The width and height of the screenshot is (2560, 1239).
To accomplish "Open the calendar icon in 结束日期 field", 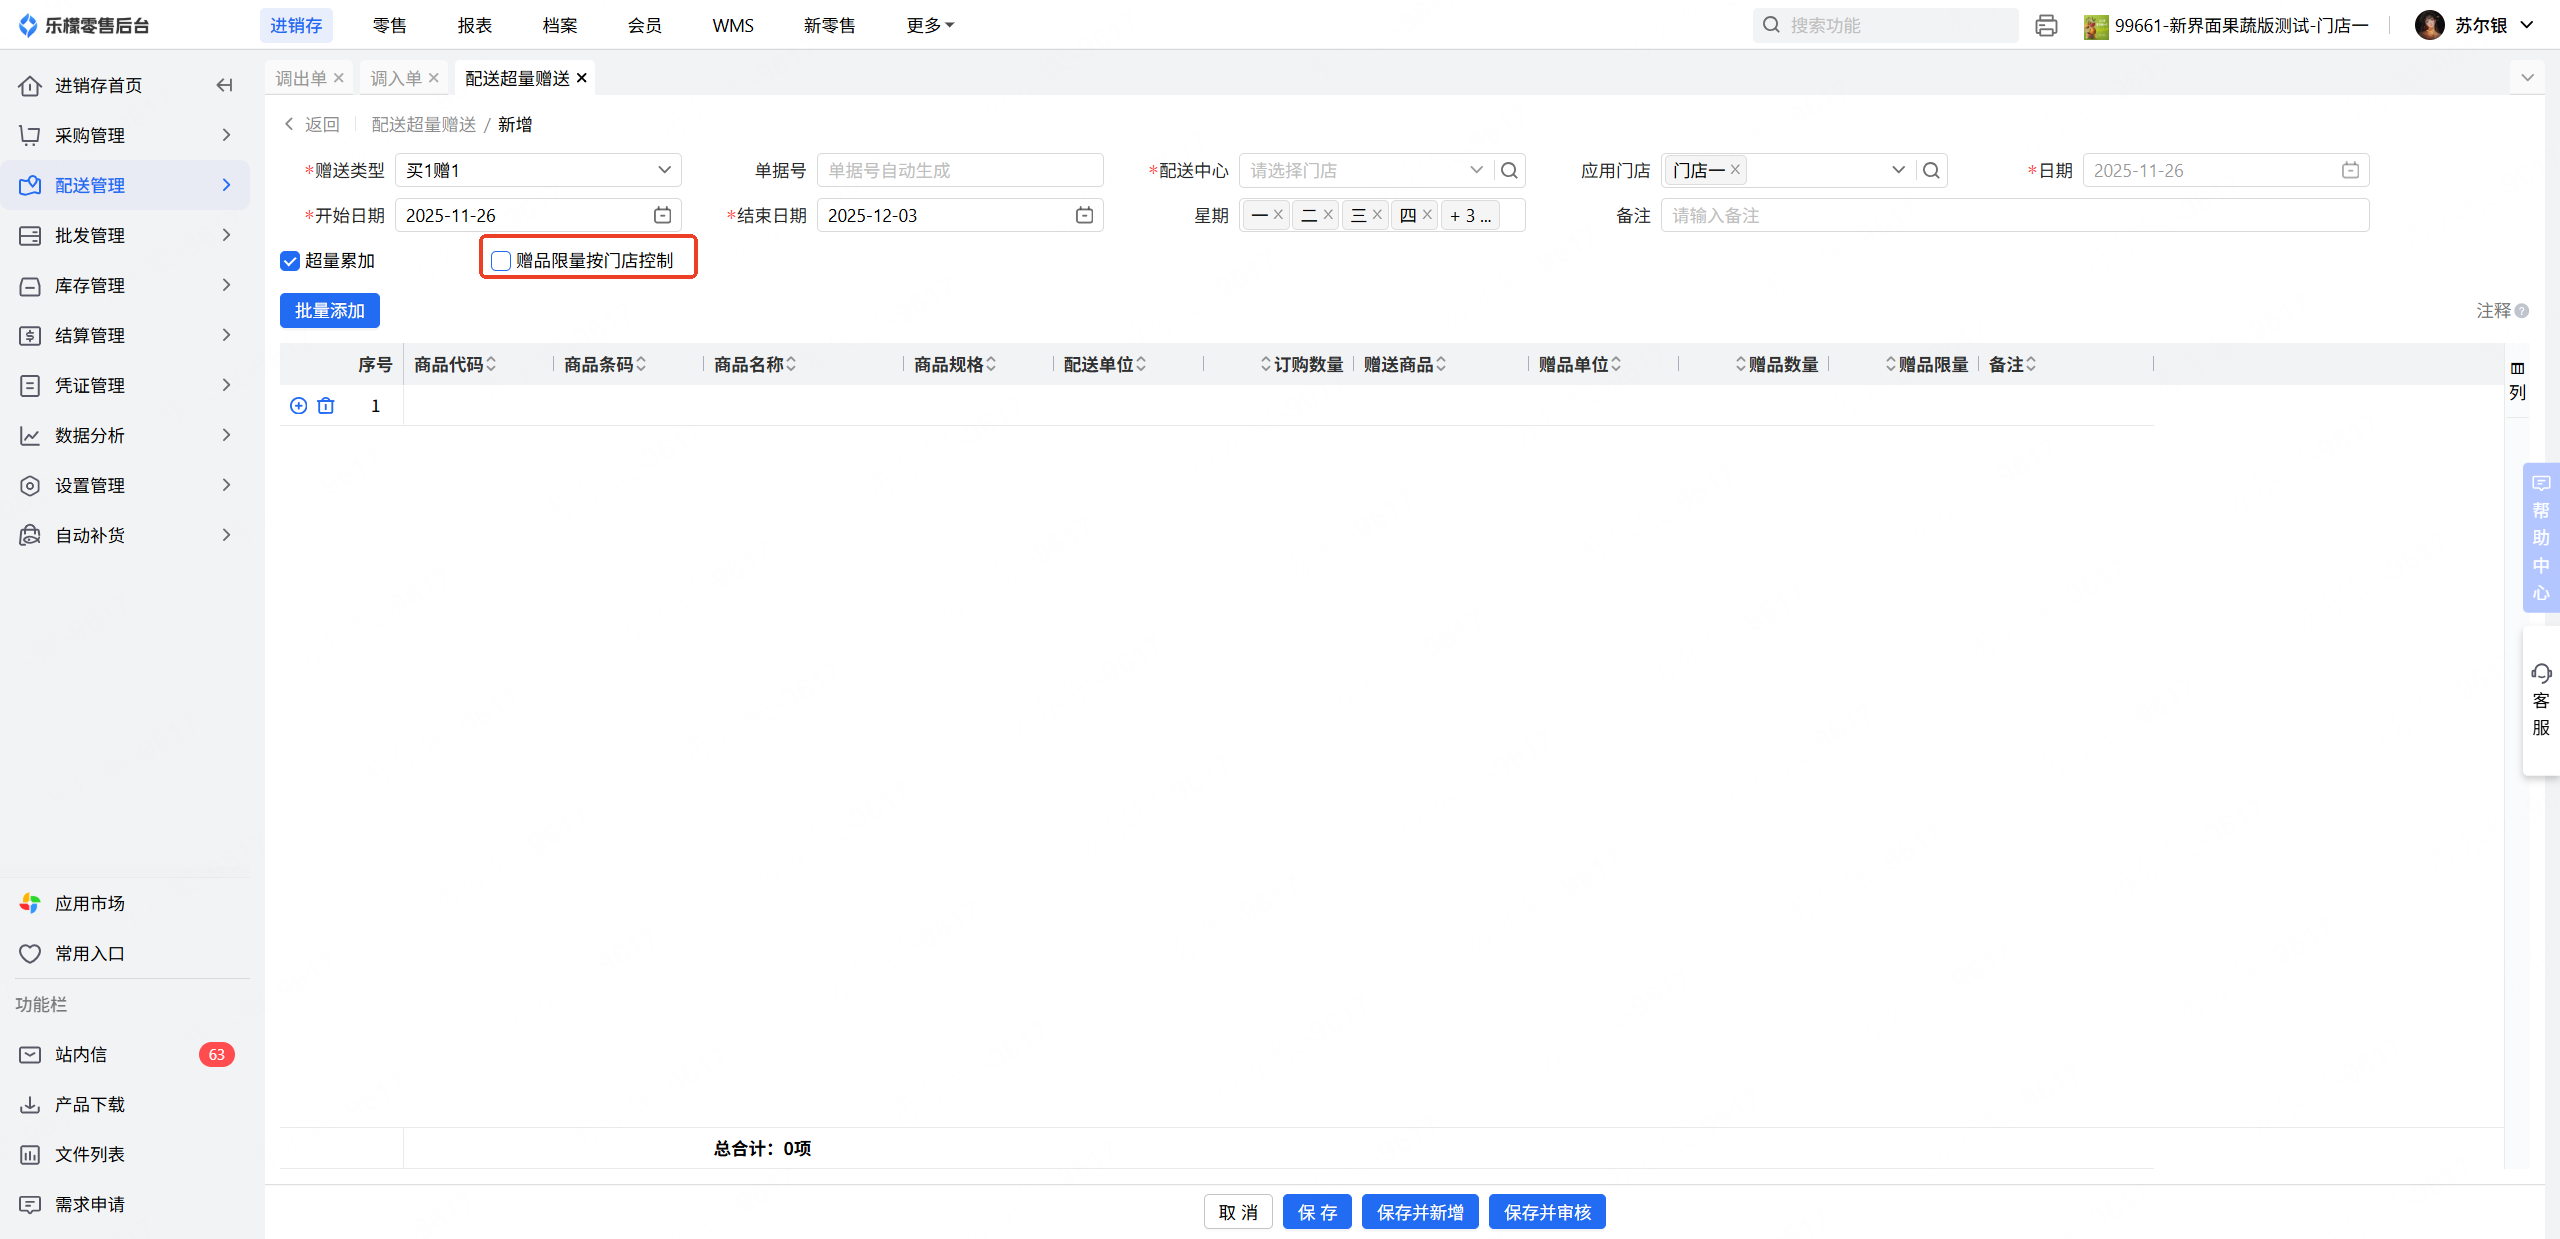I will click(1084, 215).
